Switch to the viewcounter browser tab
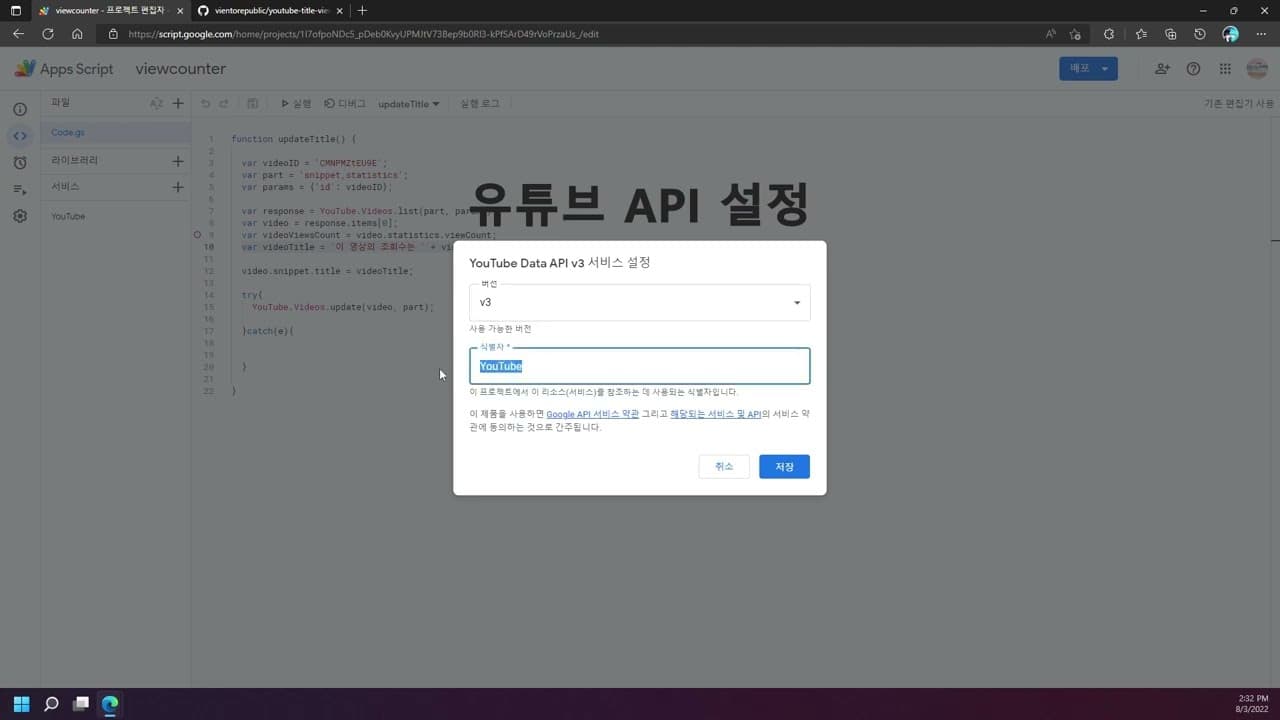Image resolution: width=1280 pixels, height=720 pixels. pyautogui.click(x=108, y=10)
